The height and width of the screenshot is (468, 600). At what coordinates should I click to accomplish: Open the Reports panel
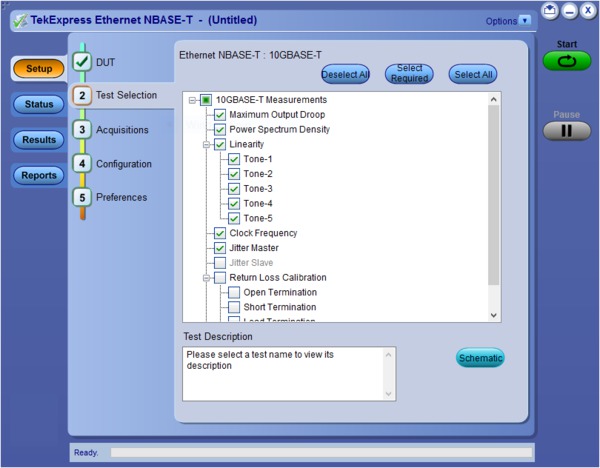pyautogui.click(x=39, y=176)
